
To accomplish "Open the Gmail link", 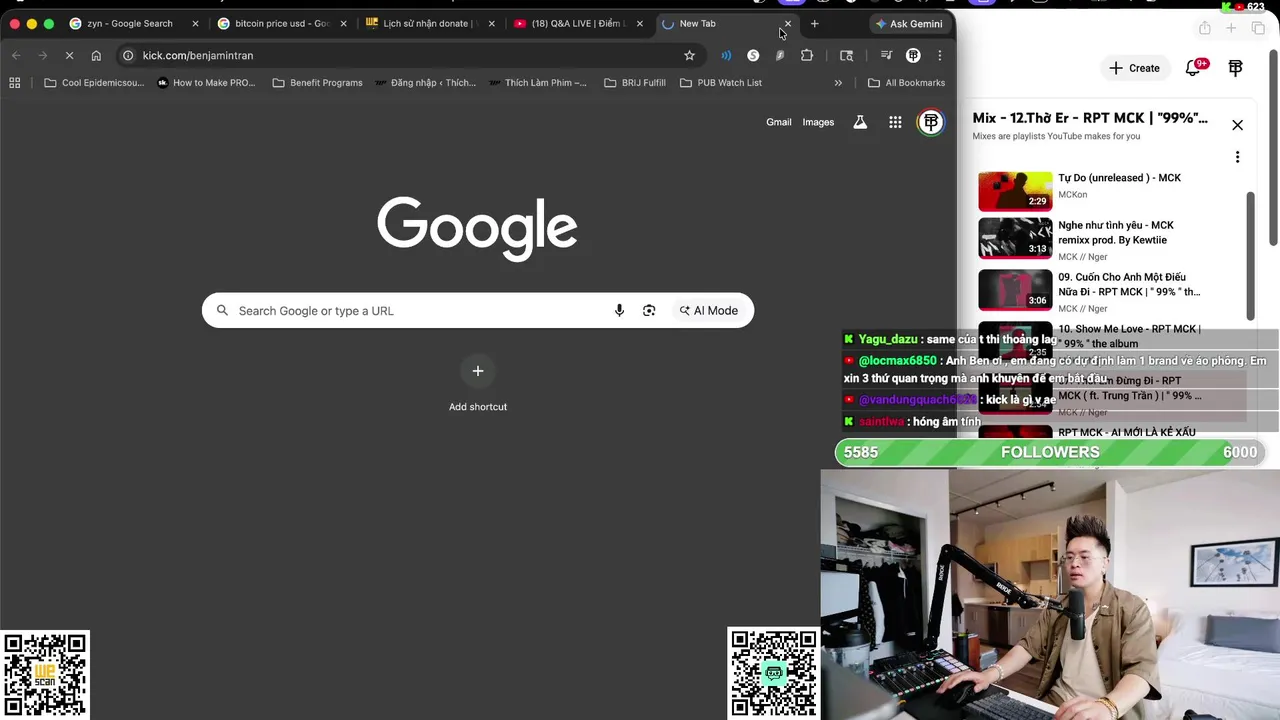I will (x=778, y=122).
